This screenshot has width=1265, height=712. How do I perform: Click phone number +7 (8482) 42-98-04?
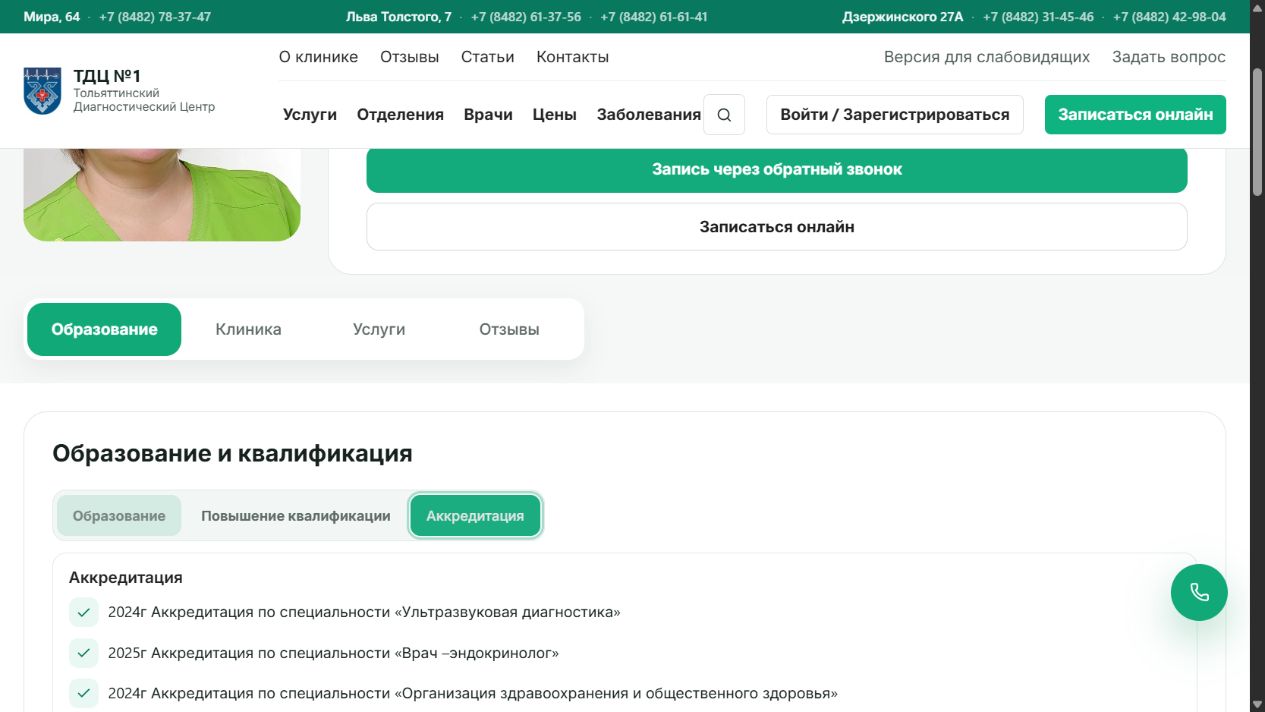pos(1169,17)
